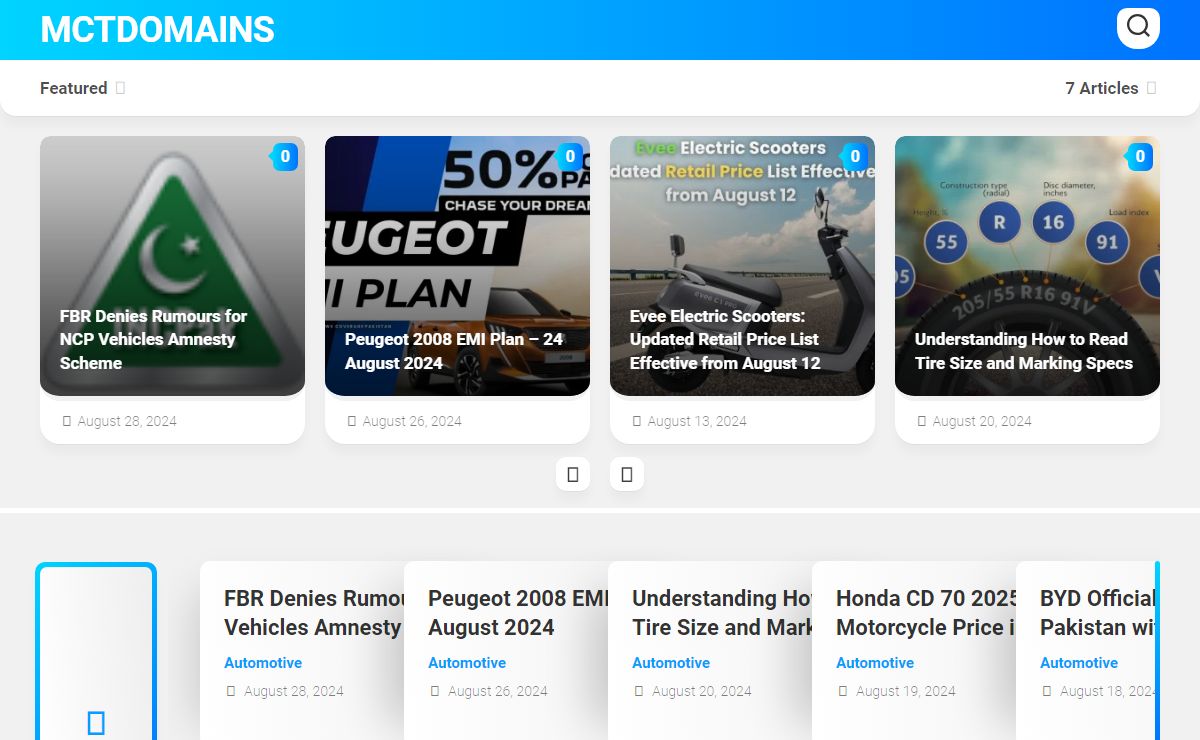This screenshot has height=740, width=1200.
Task: Click the August 20, 2024 date in lower list
Action: click(702, 691)
